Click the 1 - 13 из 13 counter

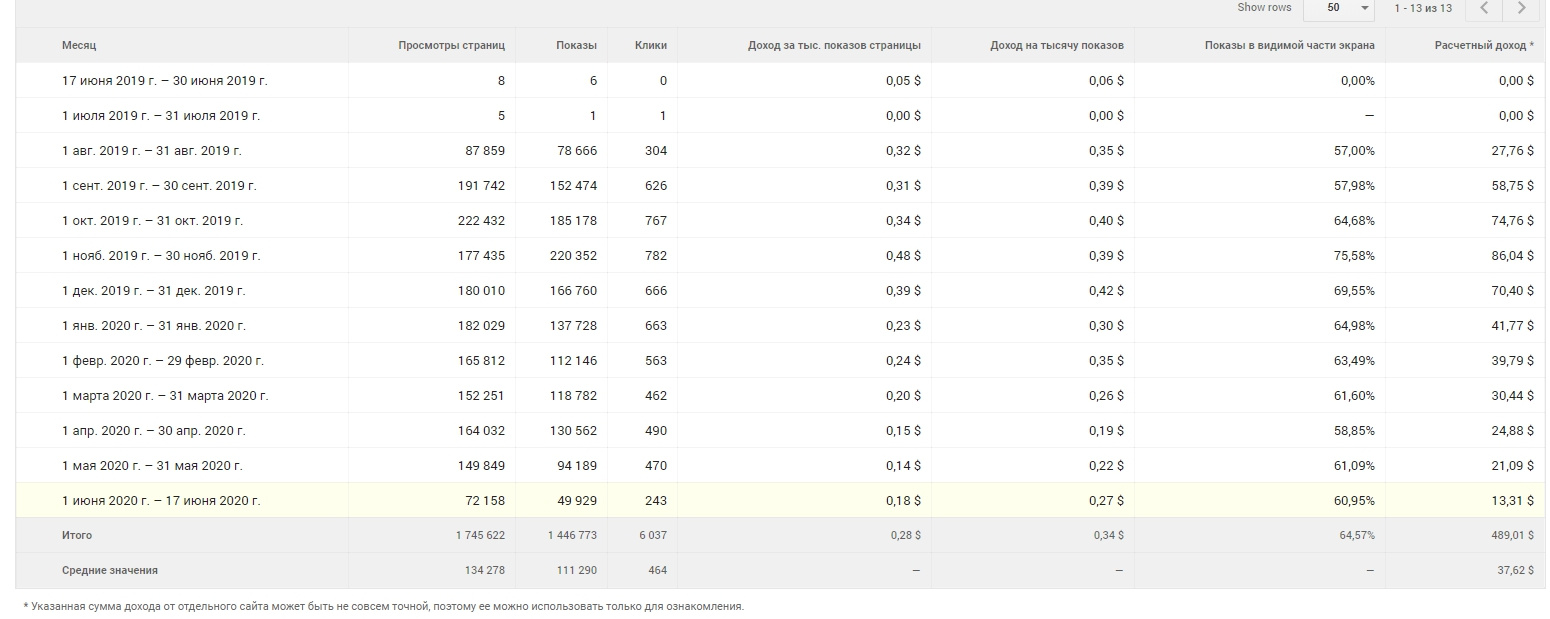(x=1422, y=8)
